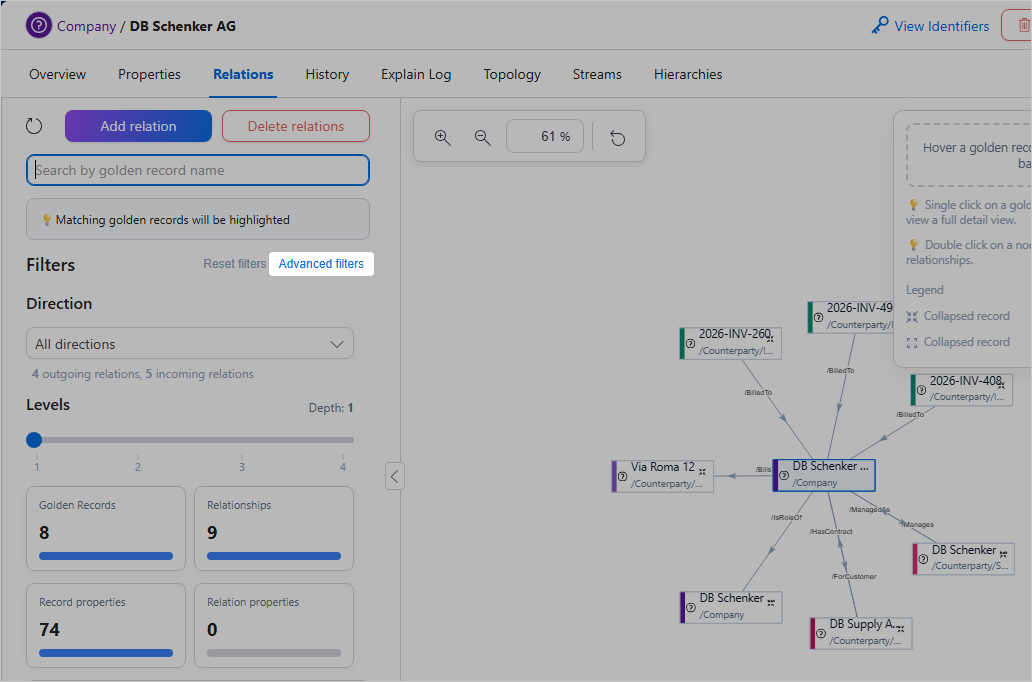Select the DB Supply A. graph node
This screenshot has width=1032, height=682.
tap(861, 633)
